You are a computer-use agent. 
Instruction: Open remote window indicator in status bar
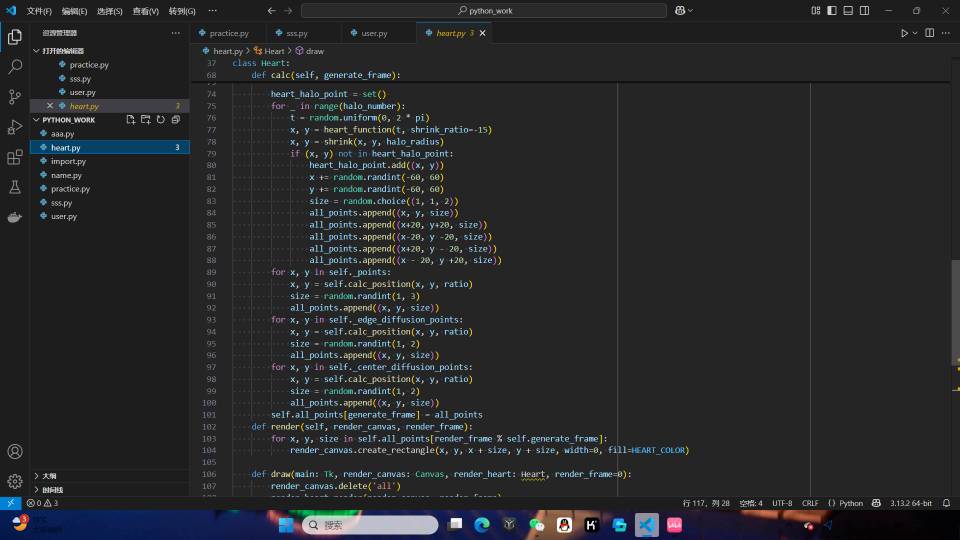[10, 503]
